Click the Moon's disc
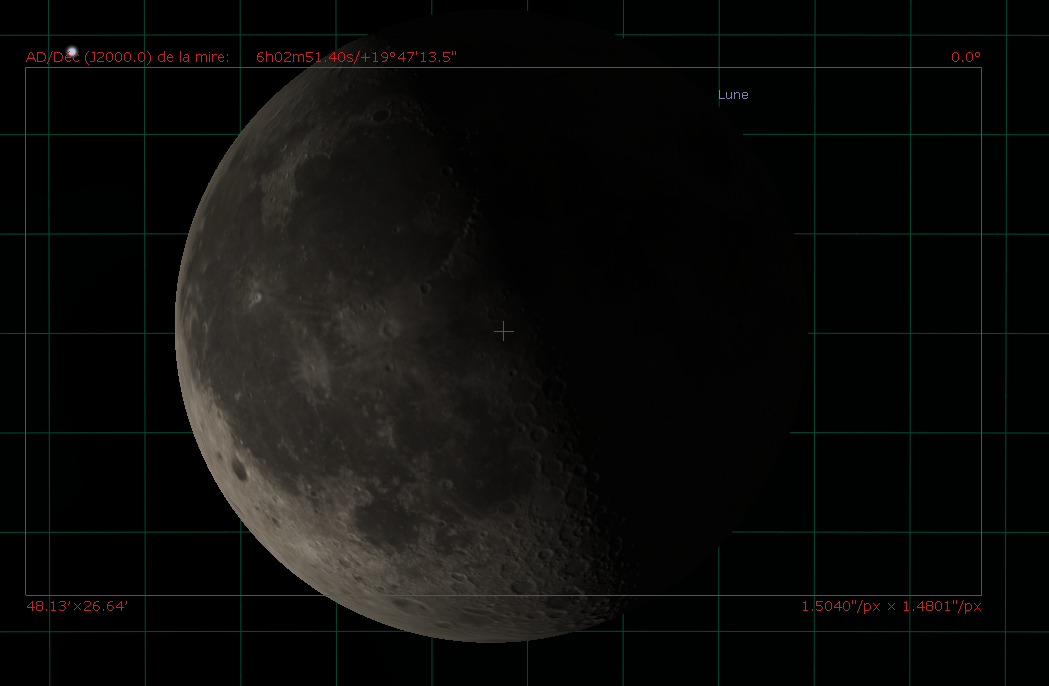 (x=492, y=326)
